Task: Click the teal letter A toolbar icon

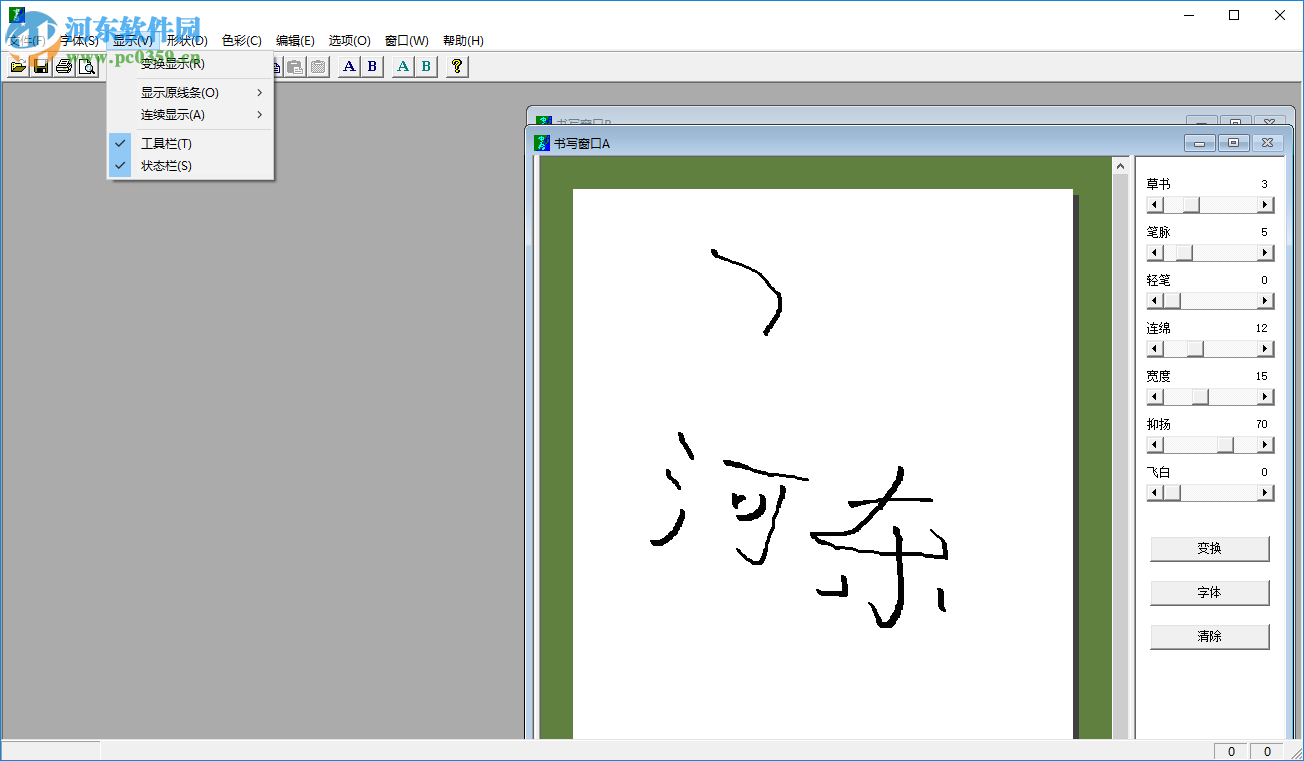Action: pos(401,66)
